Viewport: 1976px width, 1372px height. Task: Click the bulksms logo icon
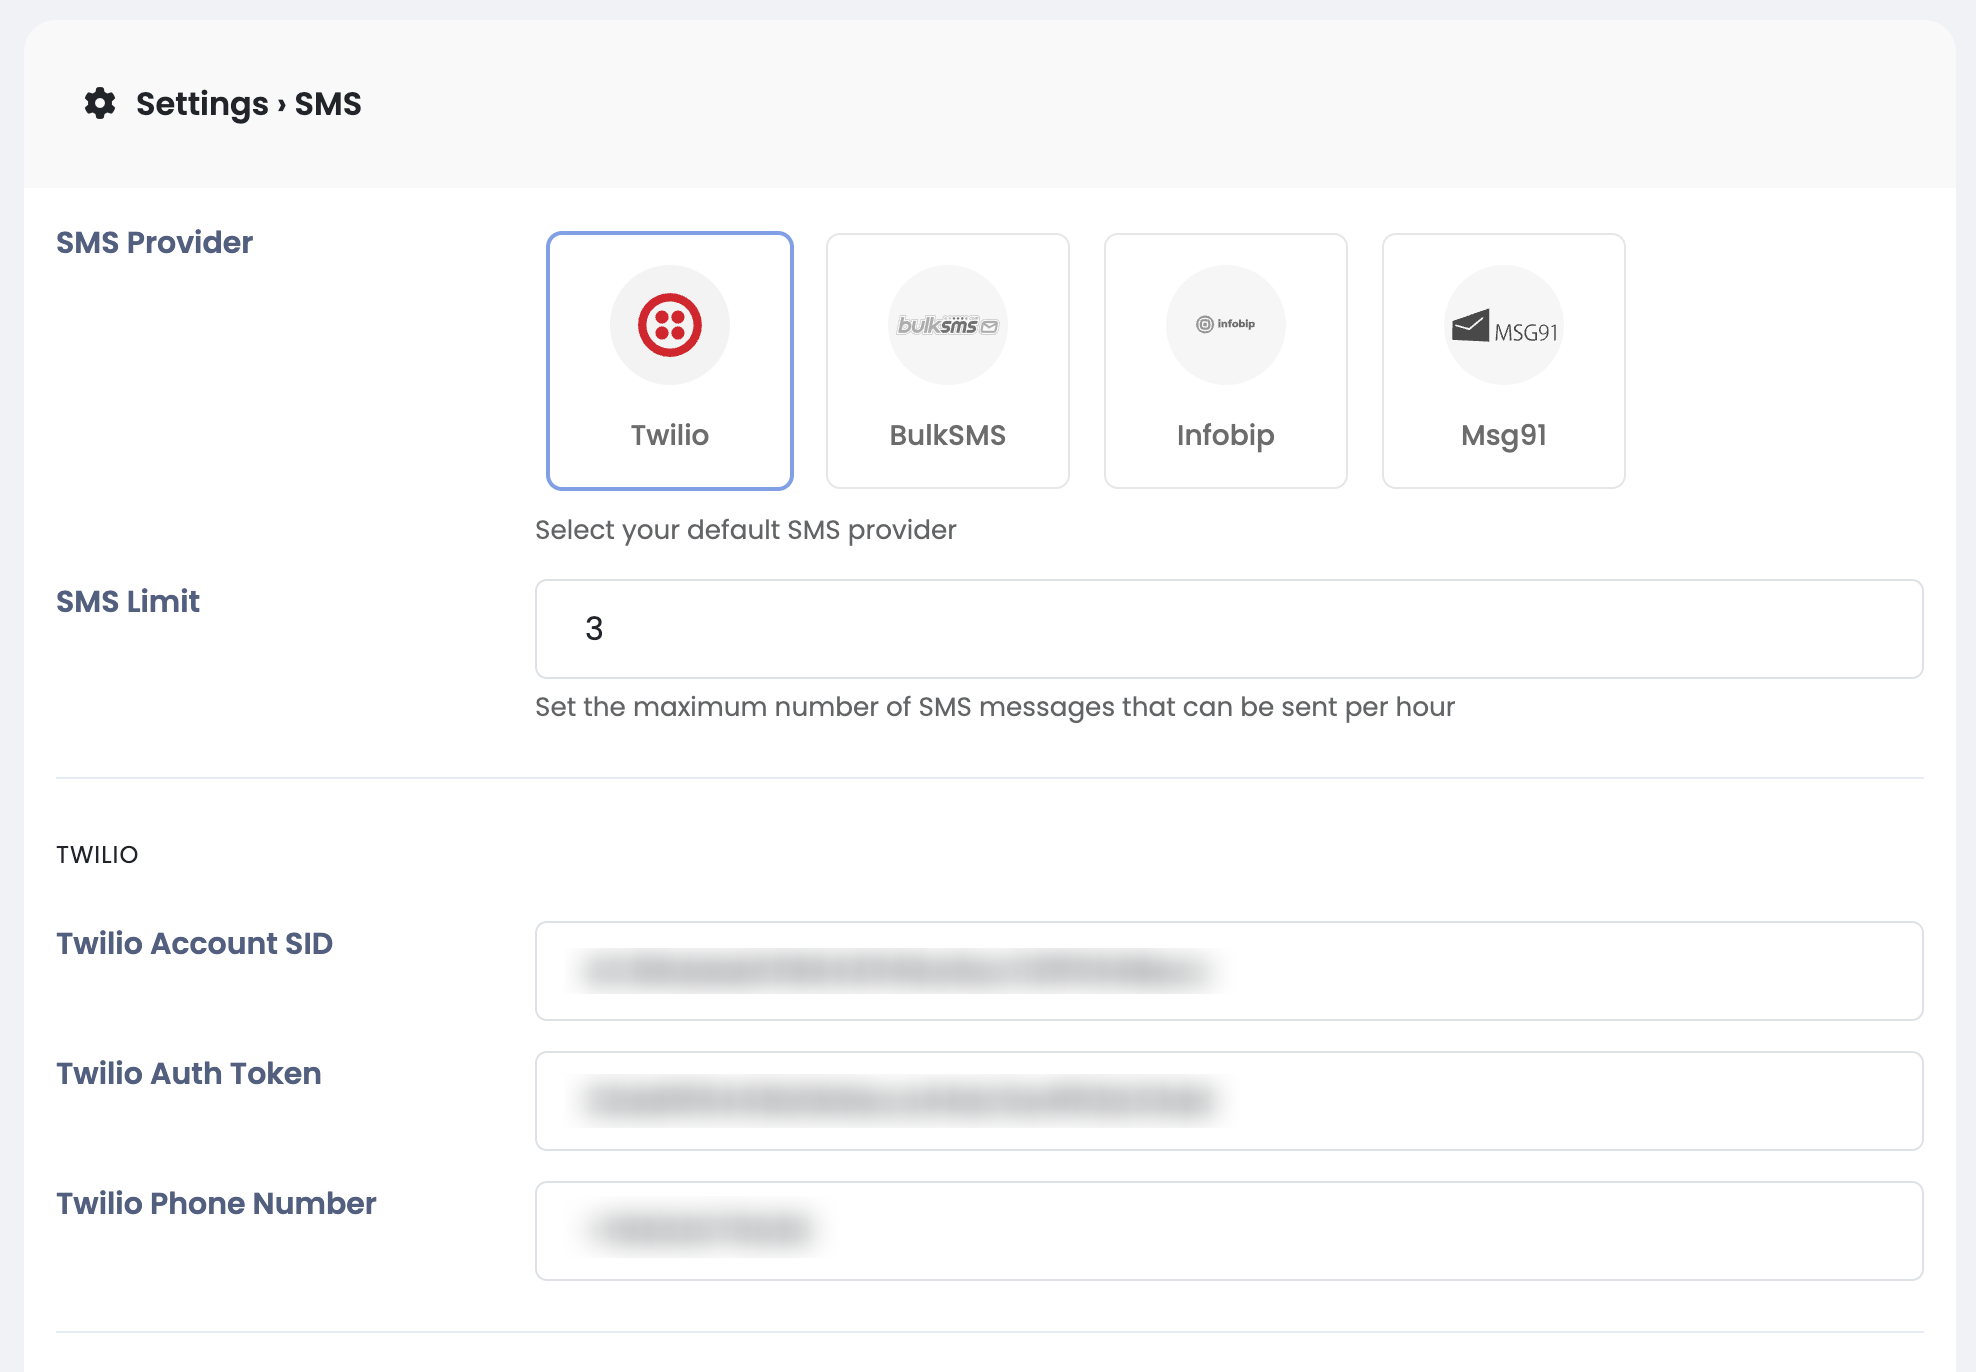(947, 325)
